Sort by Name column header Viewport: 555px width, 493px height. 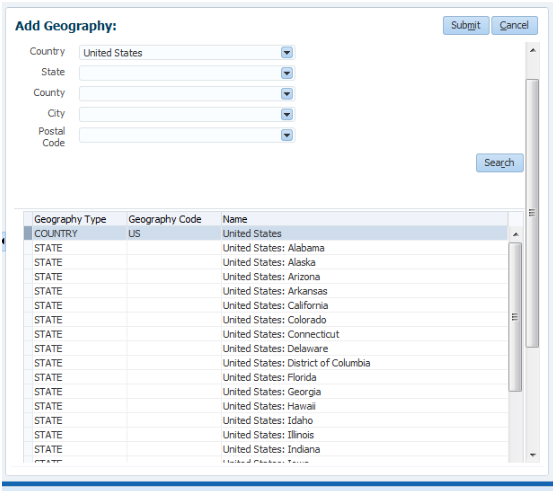click(x=365, y=219)
